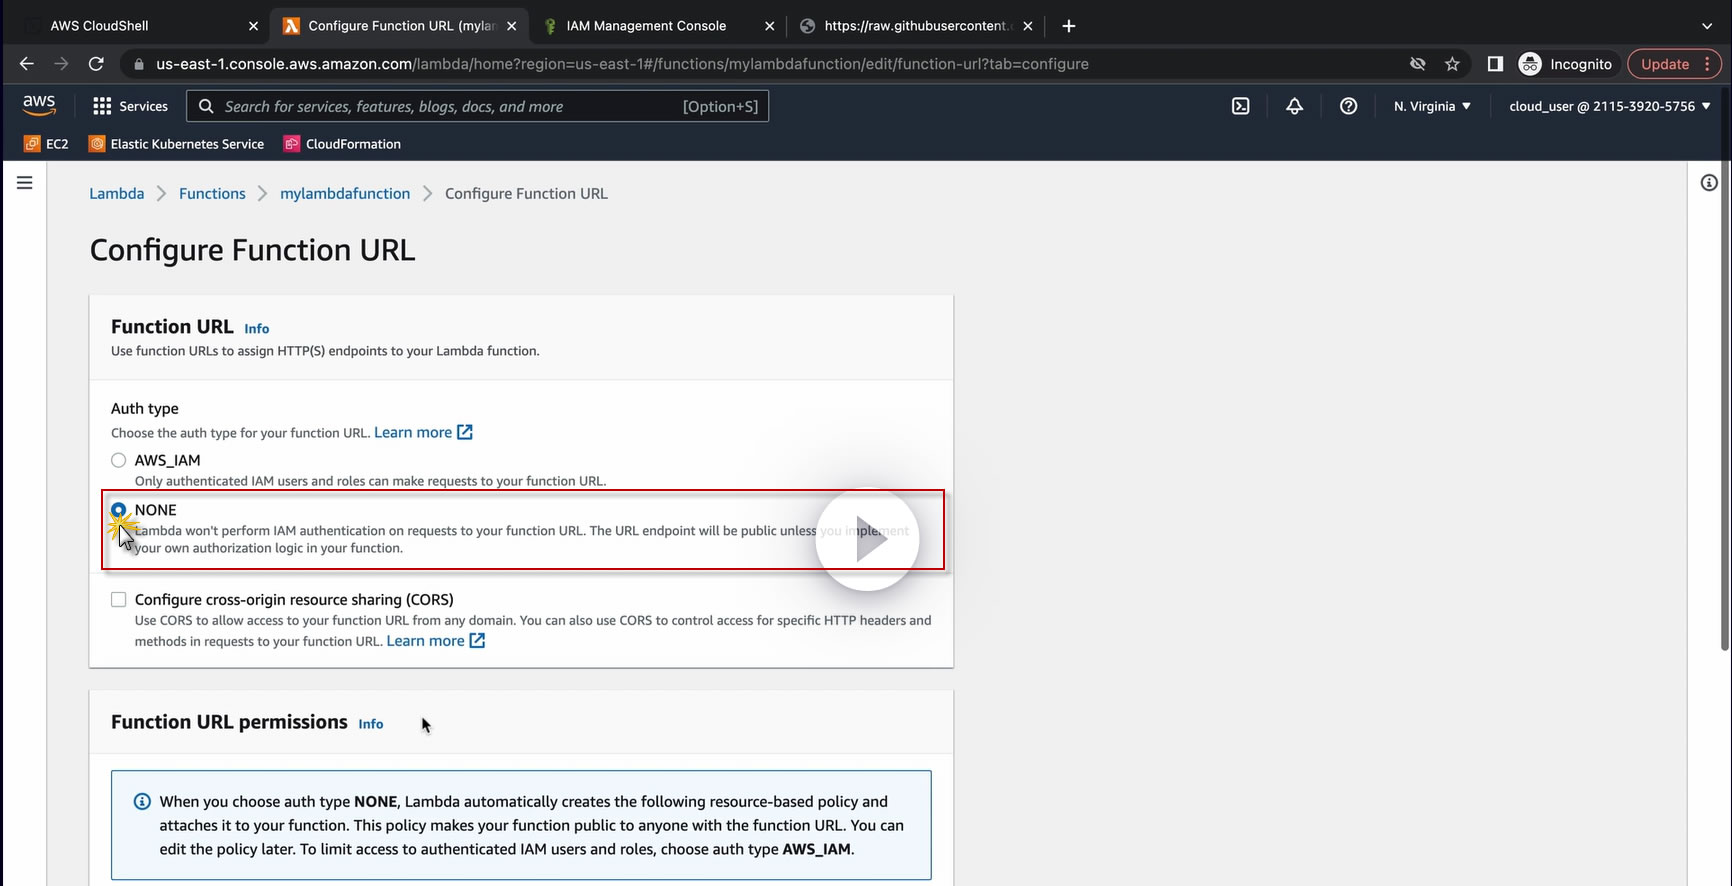Switch to the raw.githubusercontent tab
This screenshot has height=886, width=1732.
[x=915, y=26]
